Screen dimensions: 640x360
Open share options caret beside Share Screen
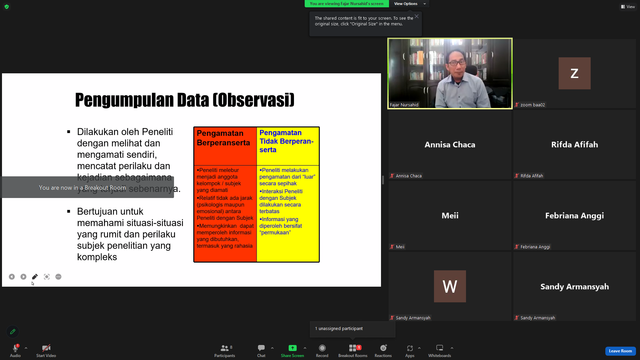point(305,348)
